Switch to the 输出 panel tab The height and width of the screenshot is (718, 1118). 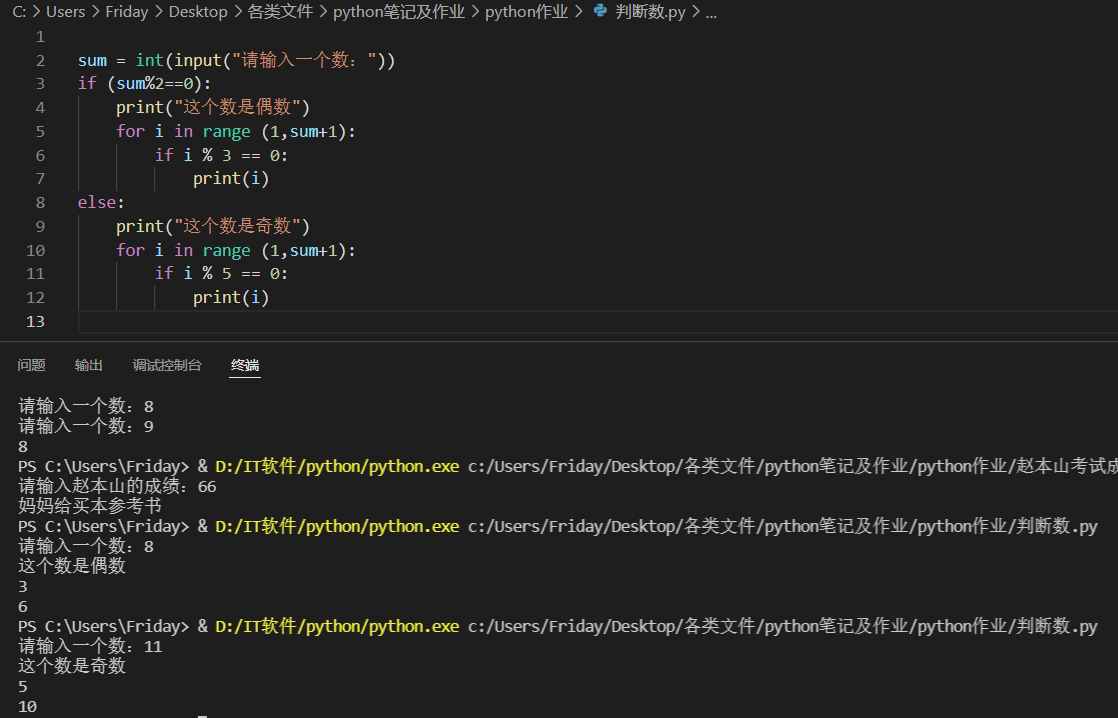(x=88, y=364)
